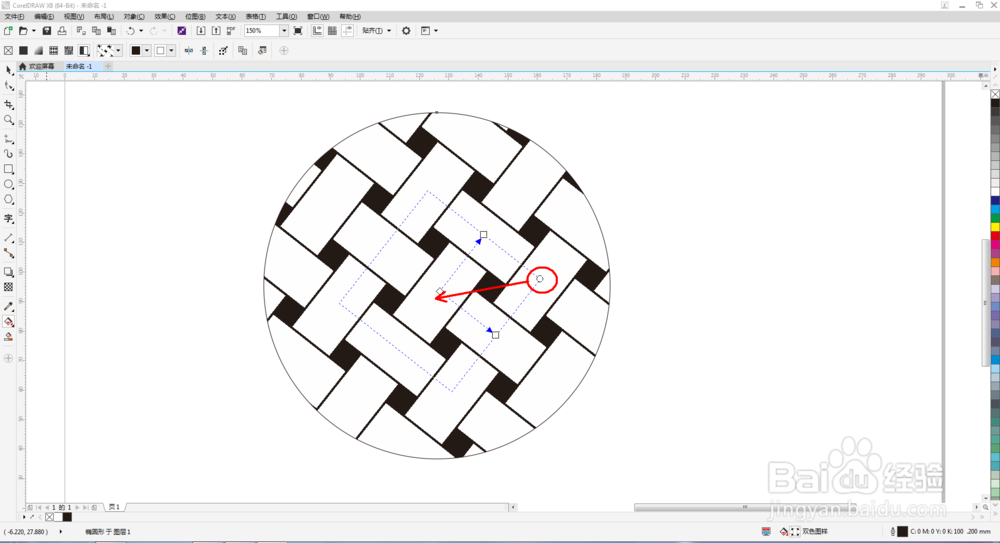Viewport: 1000px width, 543px height.
Task: Select the Parallel Dimension tool
Action: point(8,237)
